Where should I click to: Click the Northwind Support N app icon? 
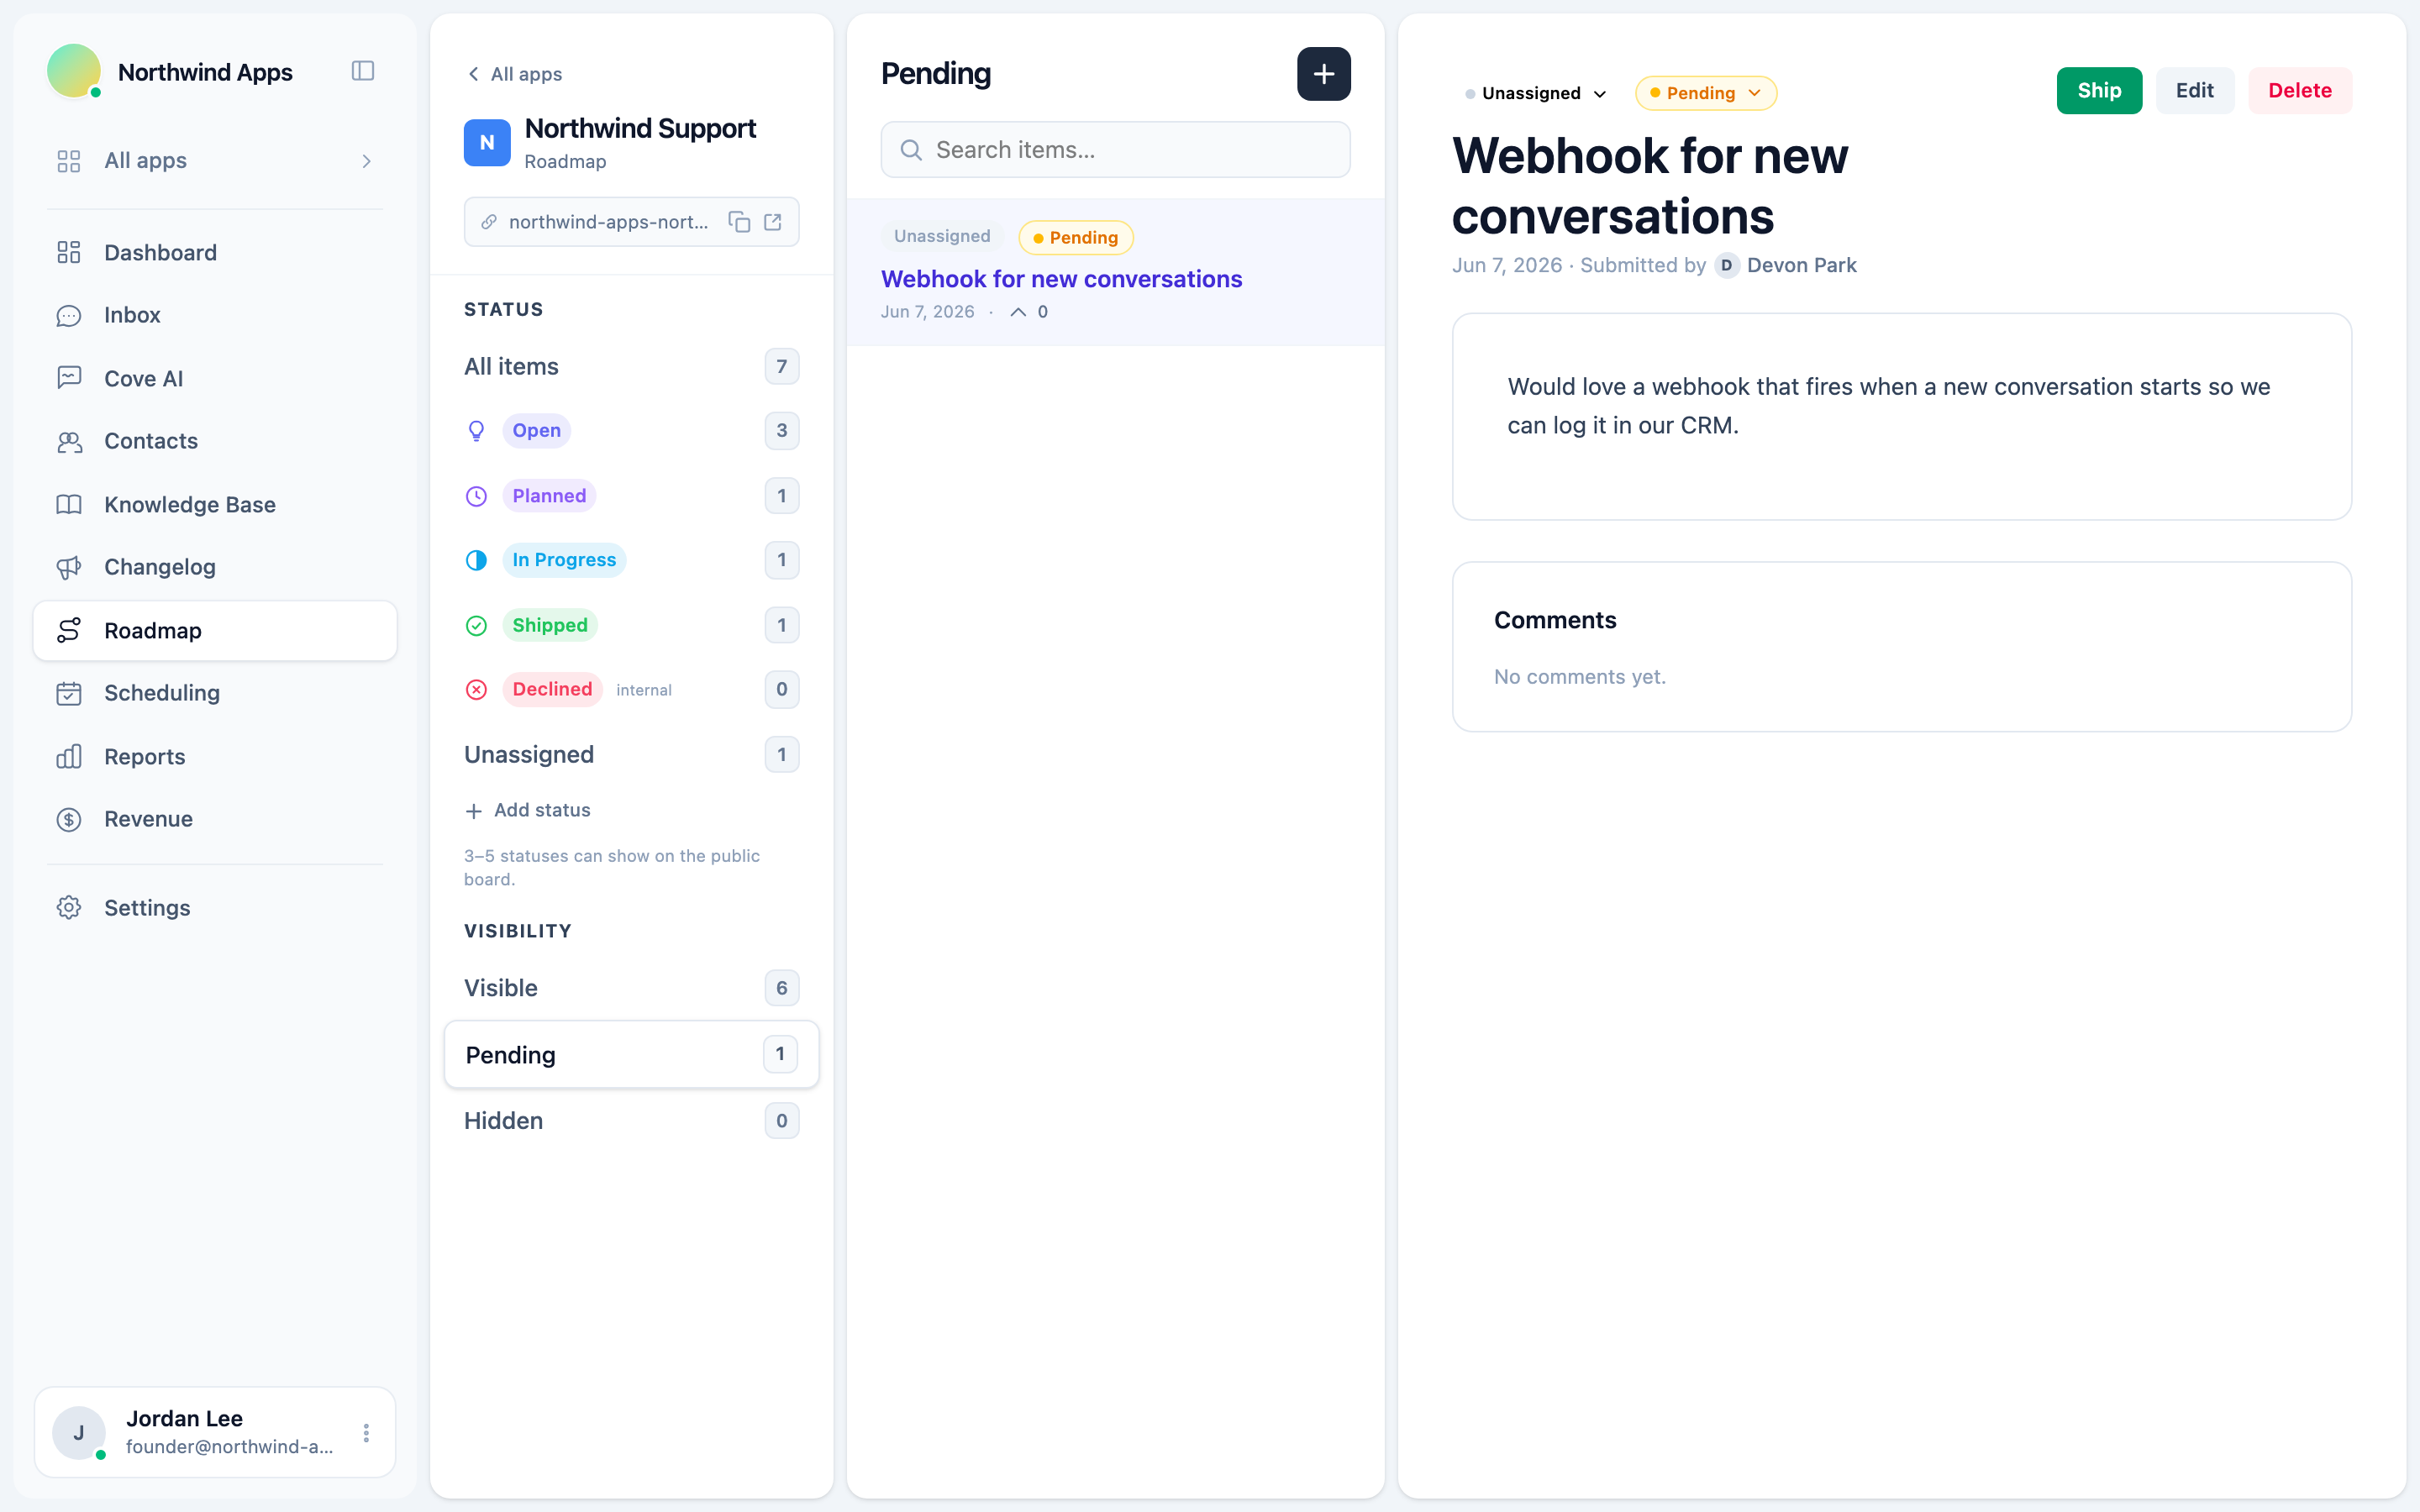[x=487, y=143]
